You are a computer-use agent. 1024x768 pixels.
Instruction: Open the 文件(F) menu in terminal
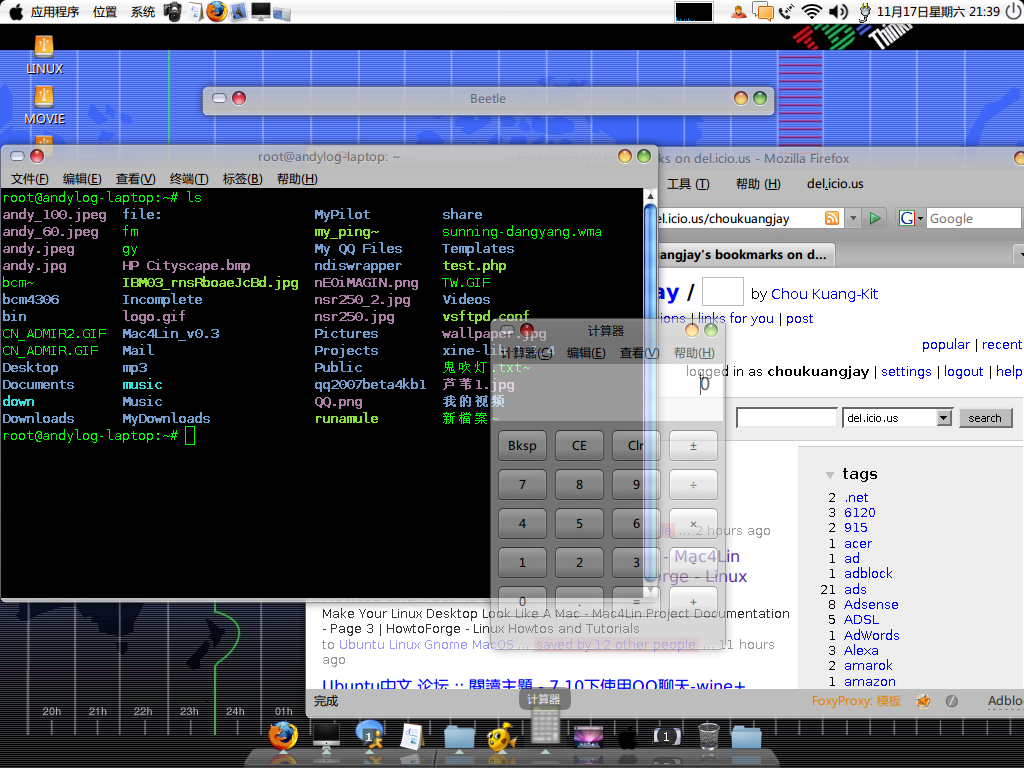coord(29,179)
